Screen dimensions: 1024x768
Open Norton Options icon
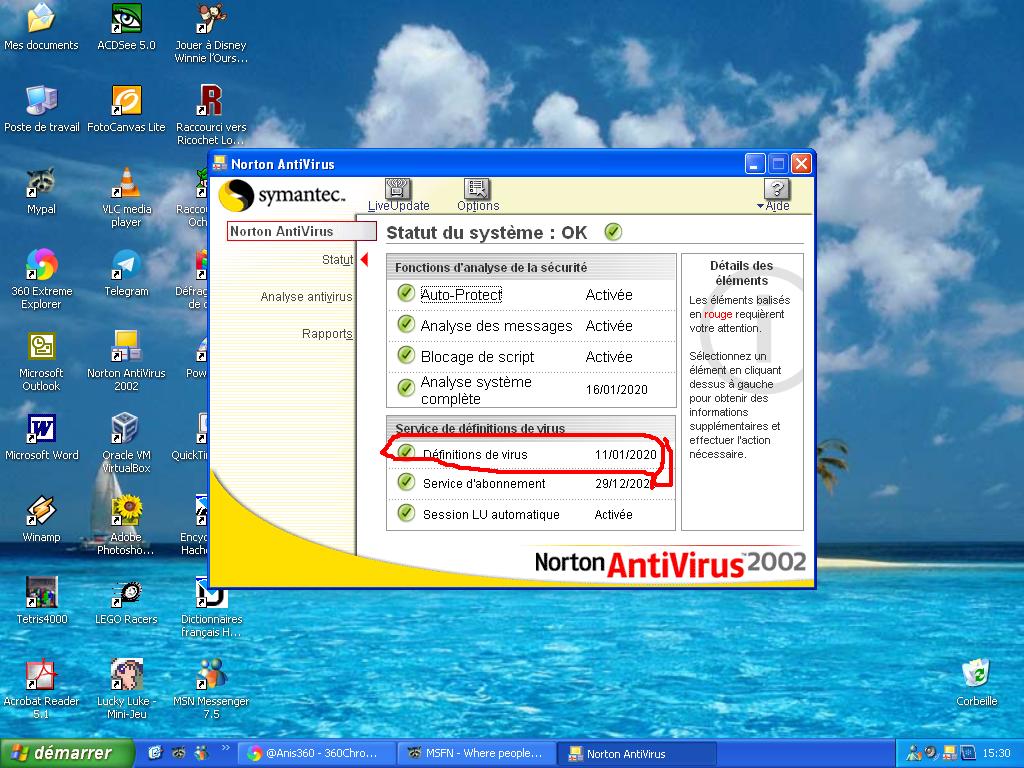pos(477,194)
